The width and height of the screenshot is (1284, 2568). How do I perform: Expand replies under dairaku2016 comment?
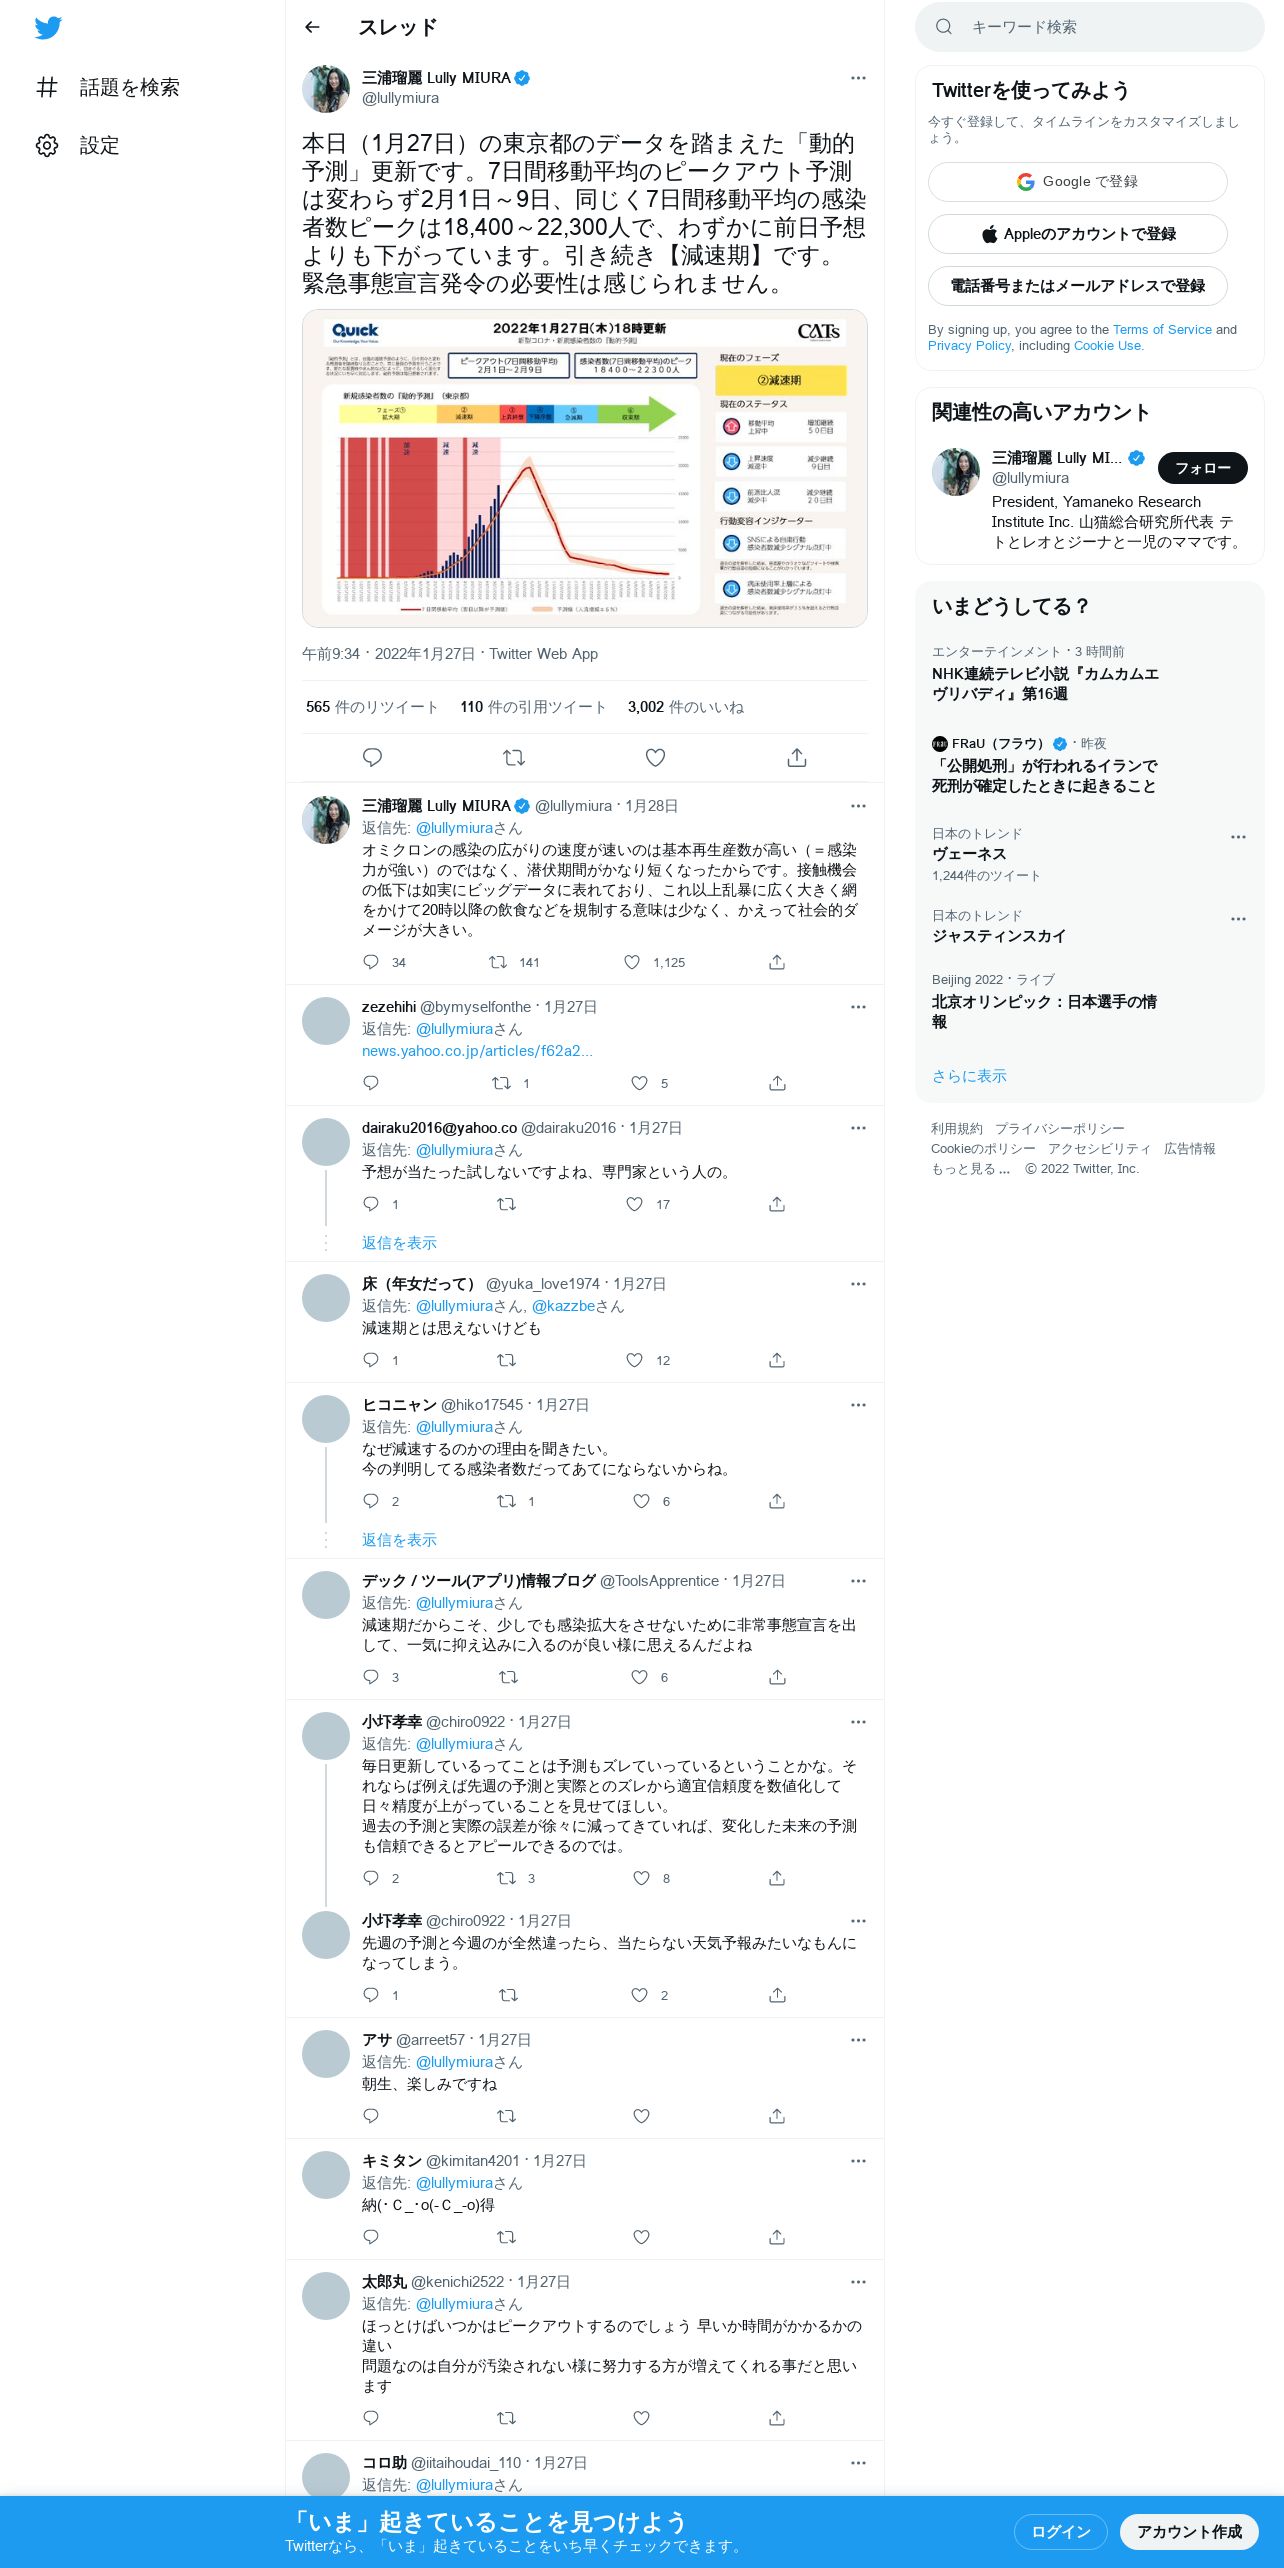pos(399,1243)
